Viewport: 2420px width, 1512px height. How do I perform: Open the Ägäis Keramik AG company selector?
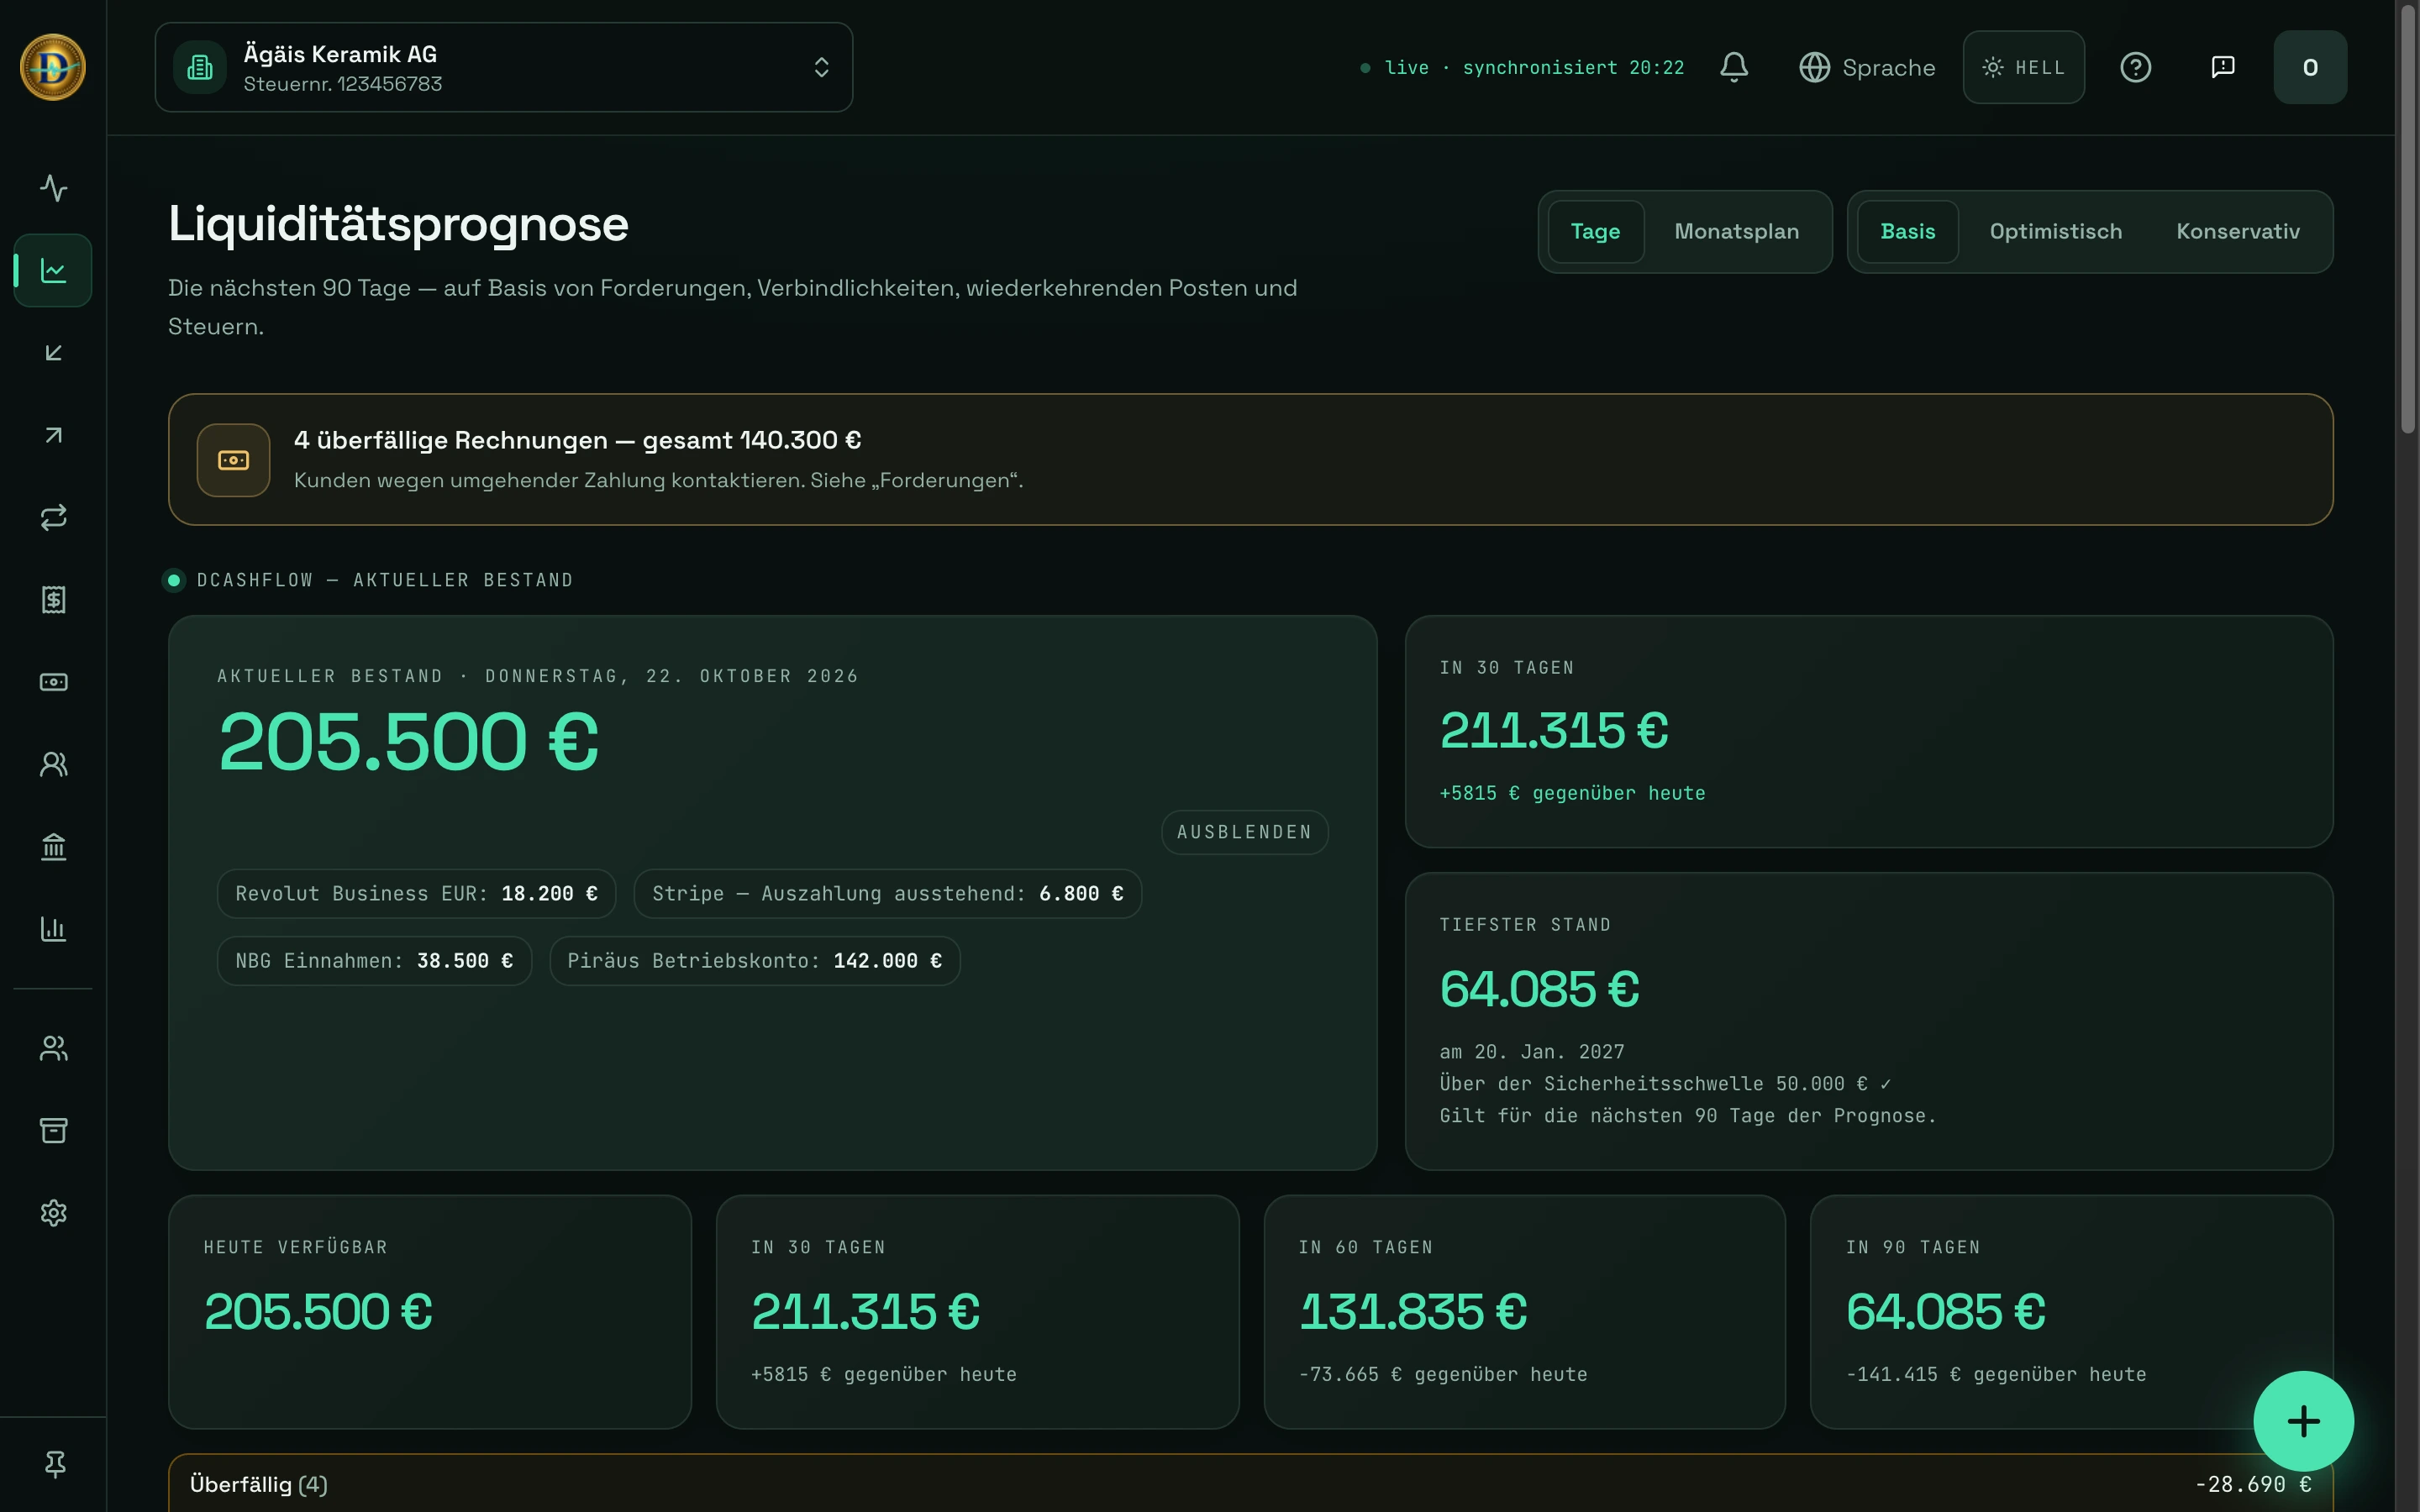(503, 67)
